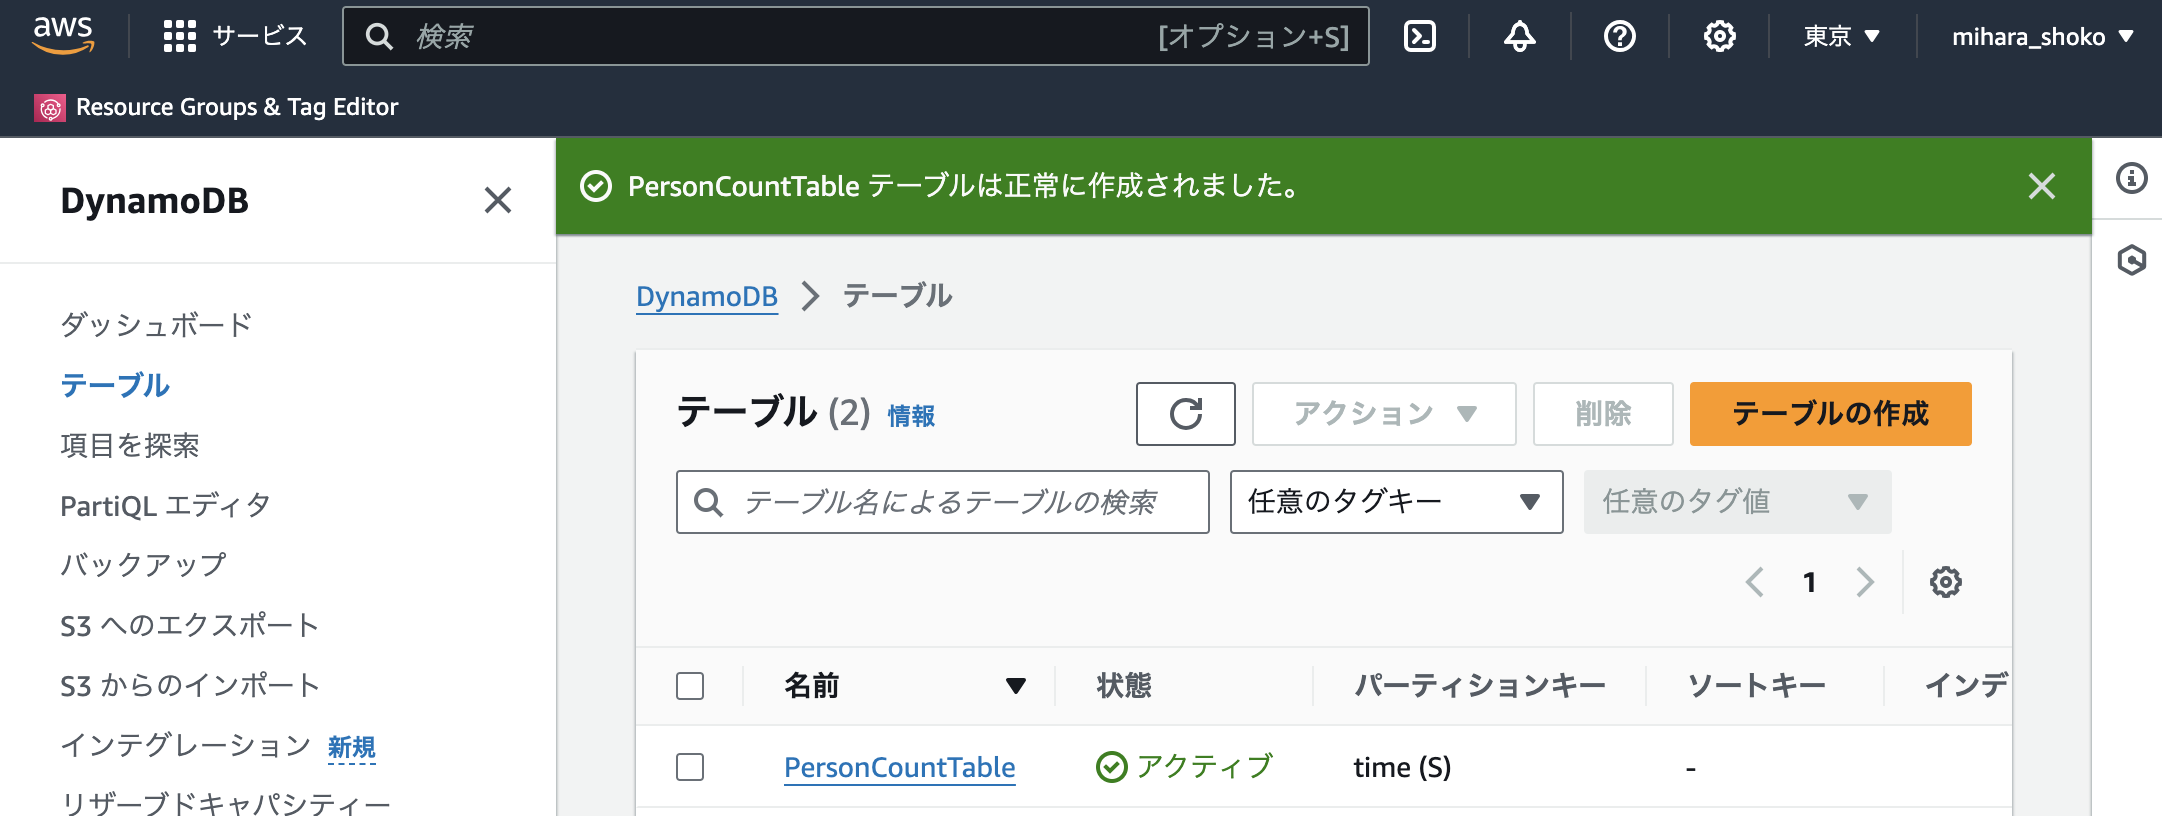Click the ソートキー column header
The image size is (2162, 816).
(1757, 686)
